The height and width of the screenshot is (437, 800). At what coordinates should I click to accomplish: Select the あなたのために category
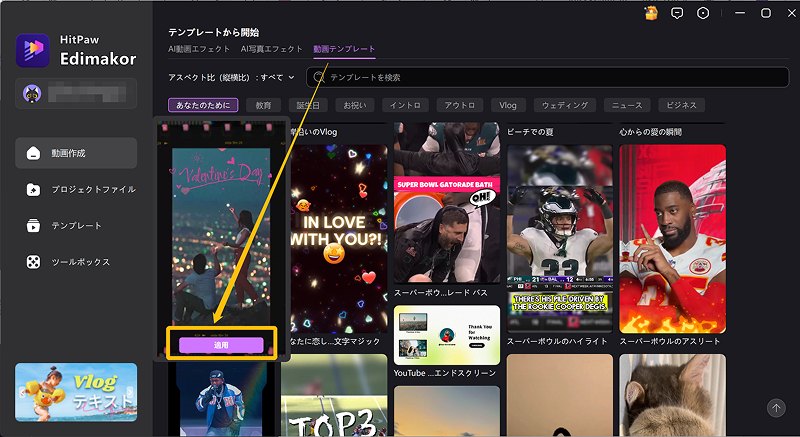(203, 106)
